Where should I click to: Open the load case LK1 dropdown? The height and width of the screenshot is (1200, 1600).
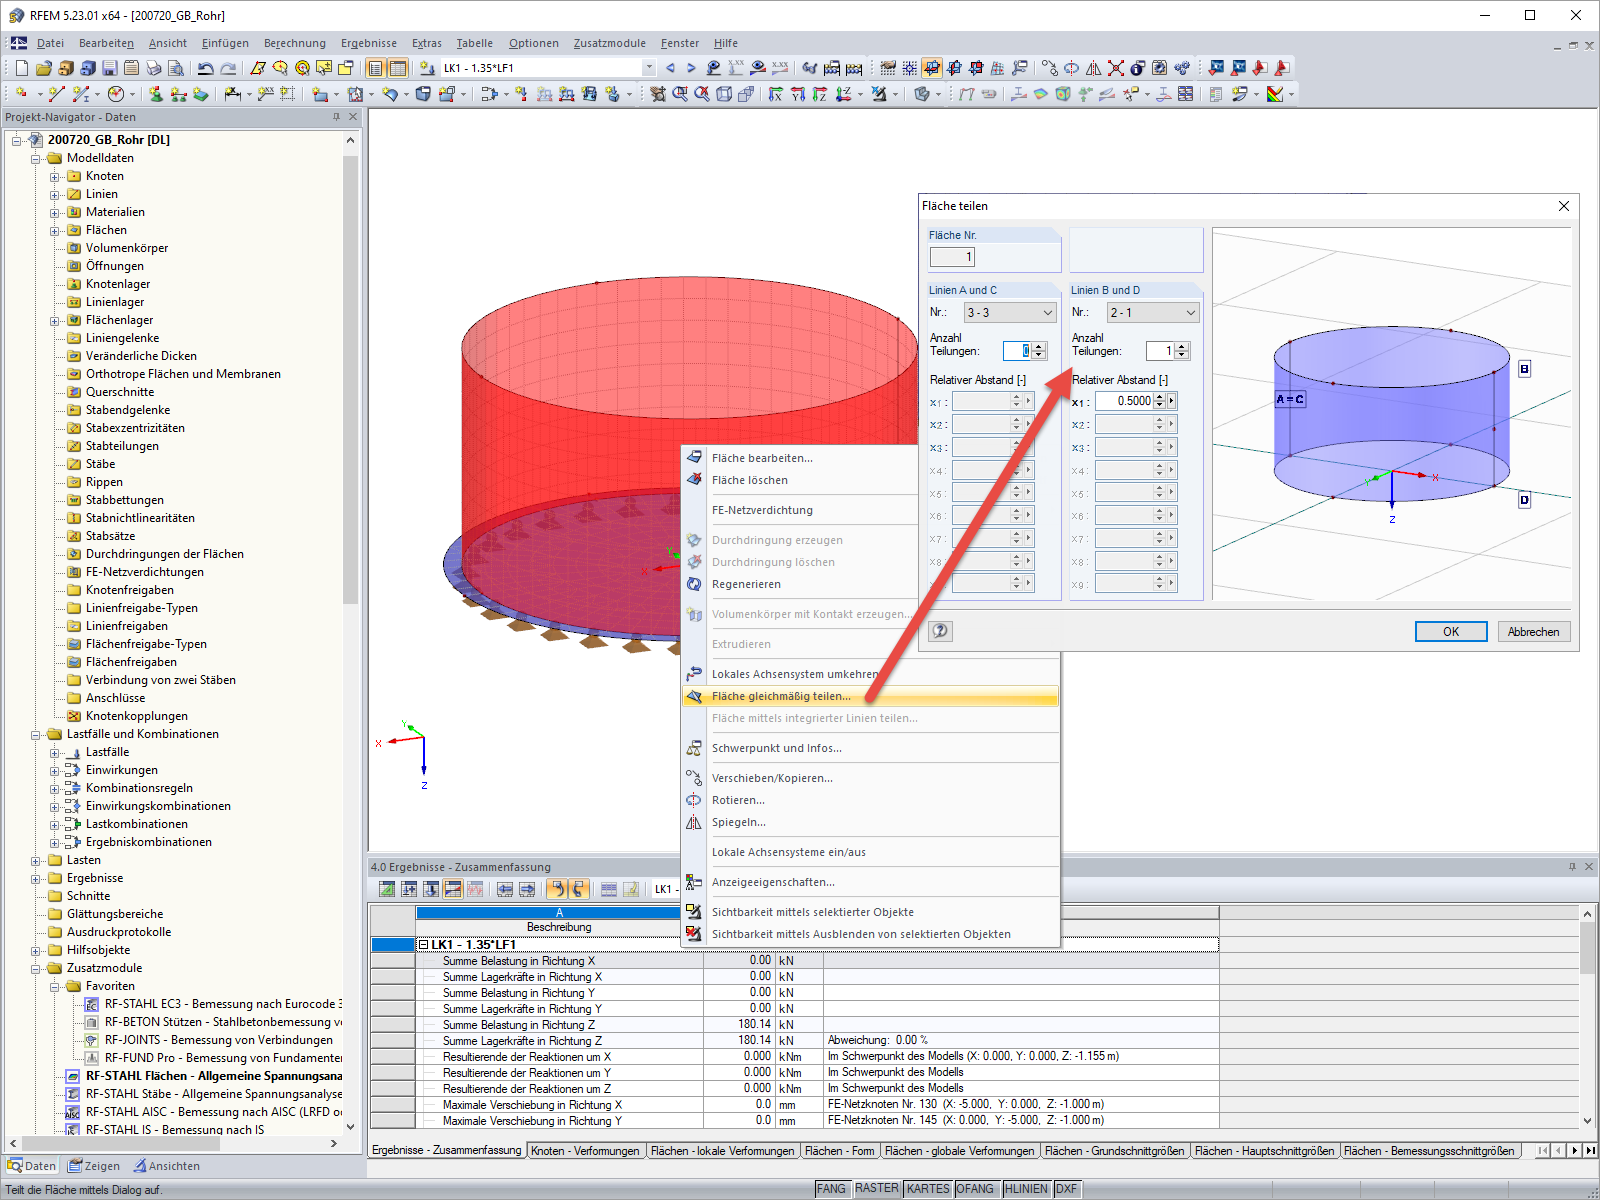(x=649, y=68)
